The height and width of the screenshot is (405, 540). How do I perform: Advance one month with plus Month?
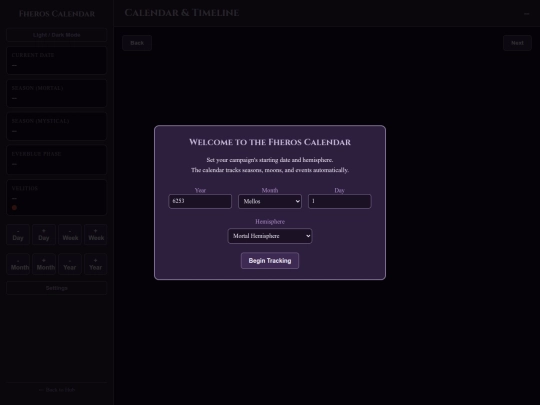pyautogui.click(x=44, y=264)
